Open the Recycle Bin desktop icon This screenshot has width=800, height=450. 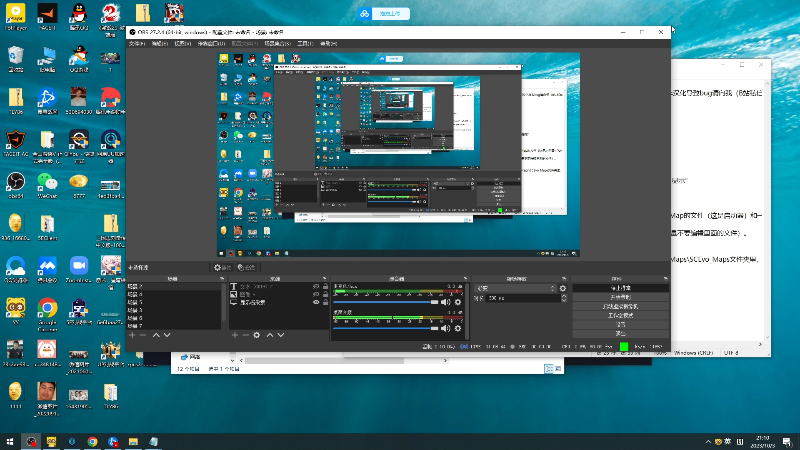tap(16, 58)
